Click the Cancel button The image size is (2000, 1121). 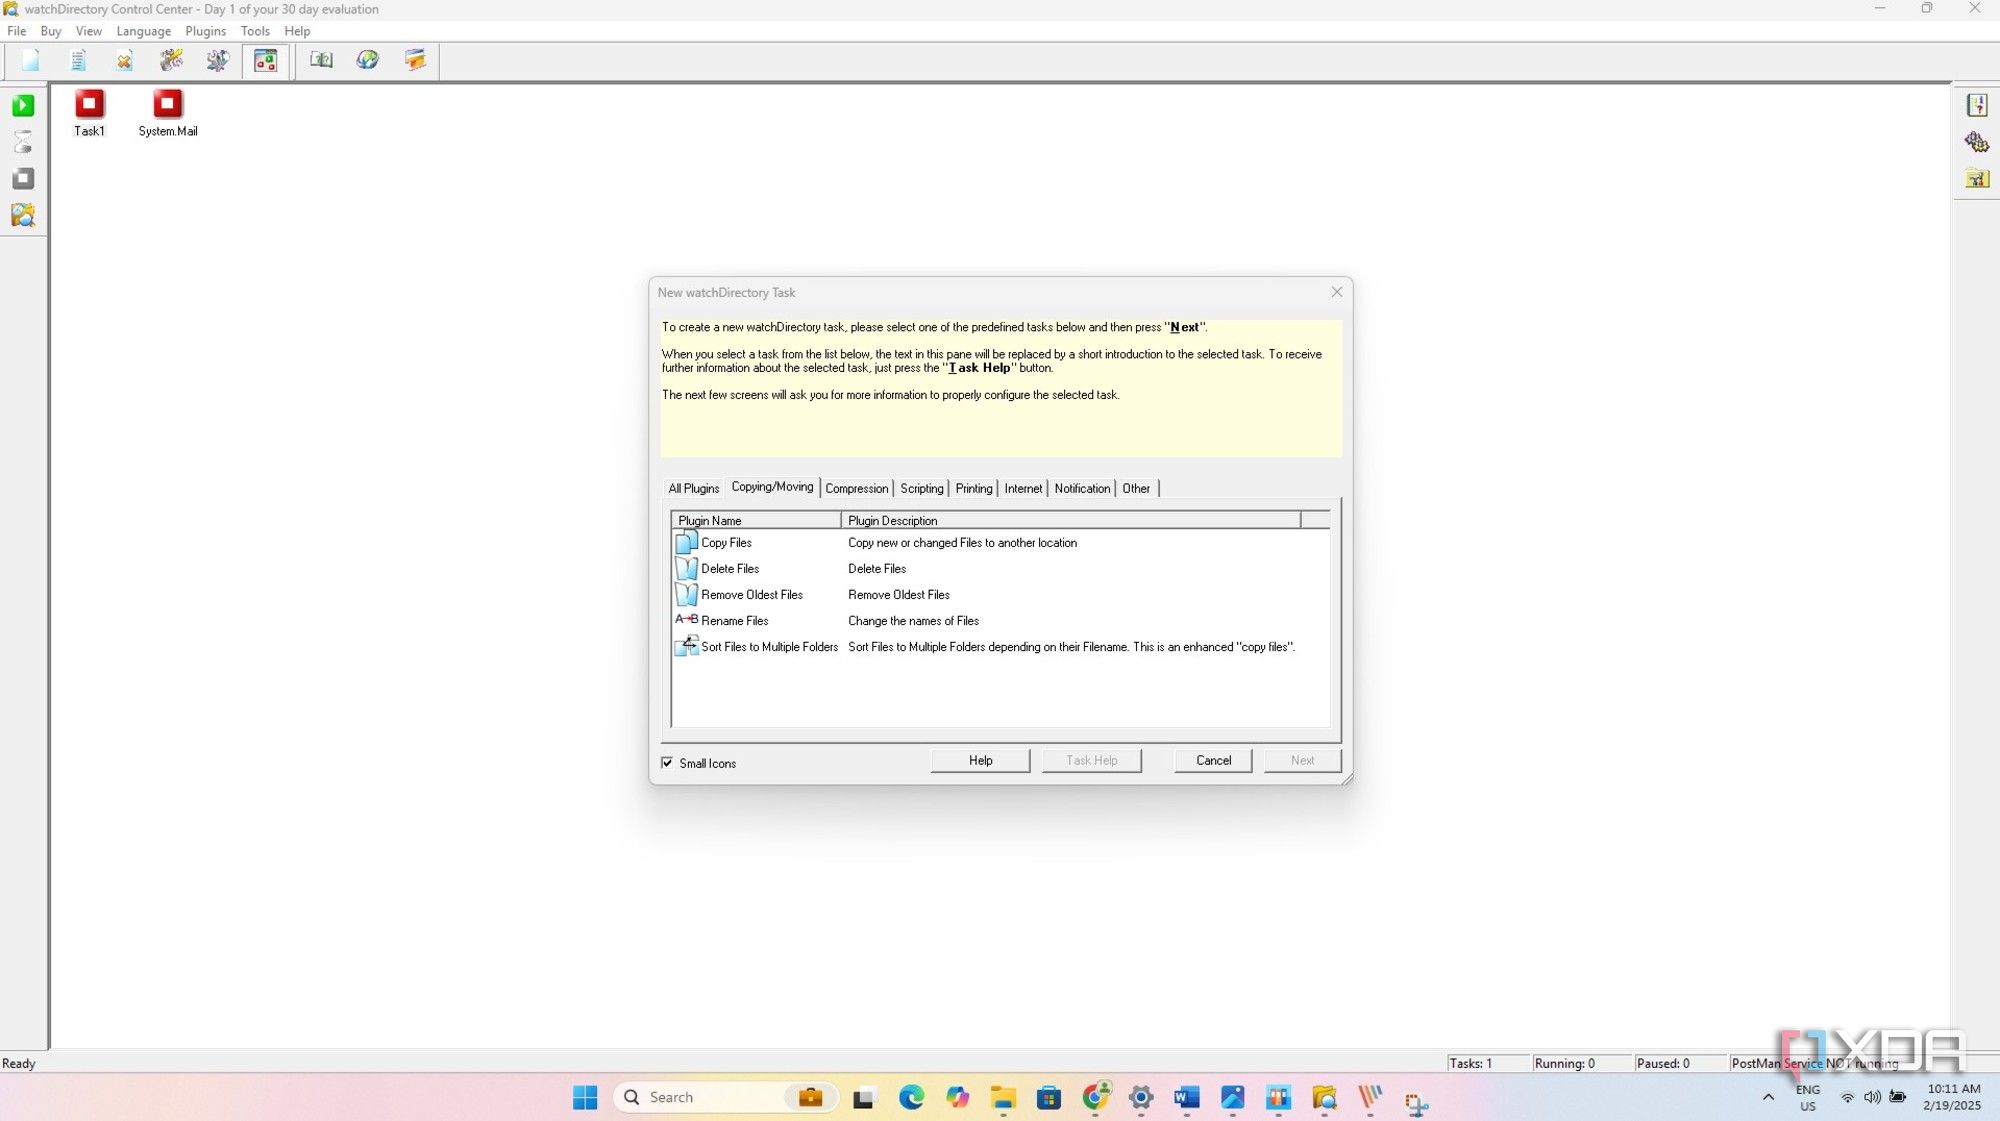click(1213, 761)
